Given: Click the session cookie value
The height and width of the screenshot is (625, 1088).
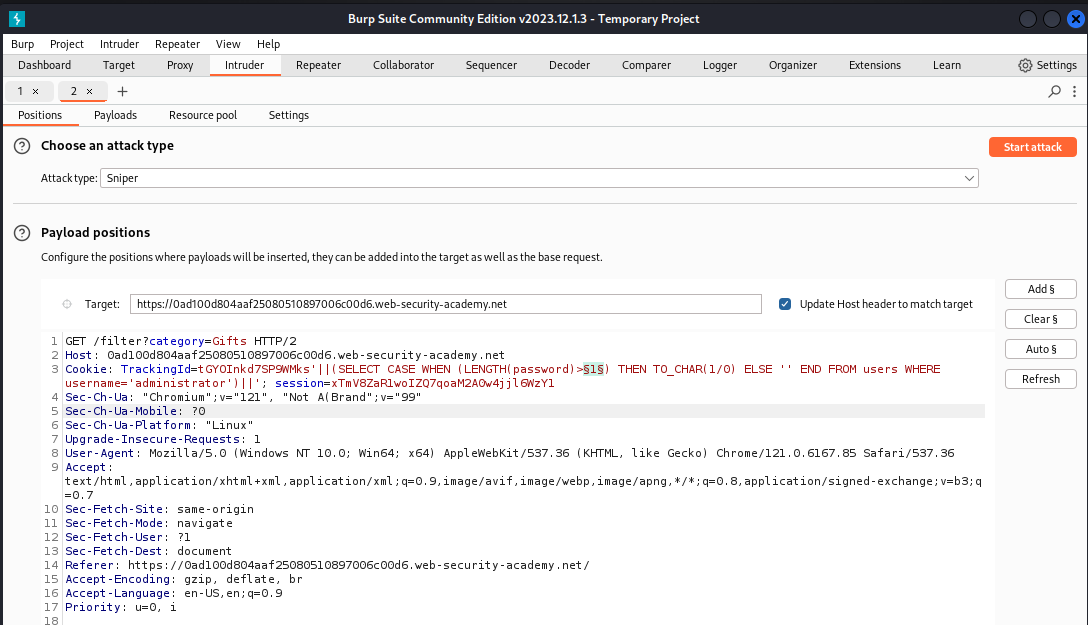Looking at the screenshot, I should click(x=443, y=383).
